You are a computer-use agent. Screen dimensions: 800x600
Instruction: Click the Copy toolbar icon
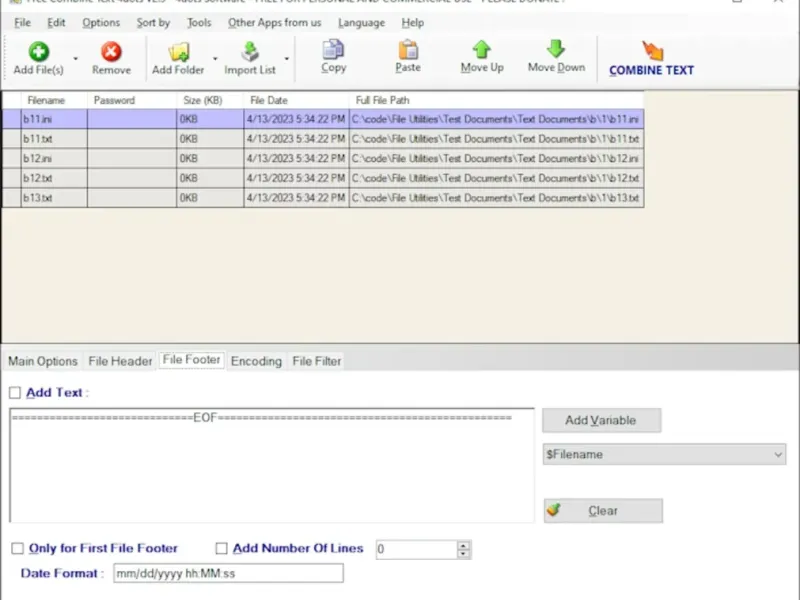click(333, 49)
